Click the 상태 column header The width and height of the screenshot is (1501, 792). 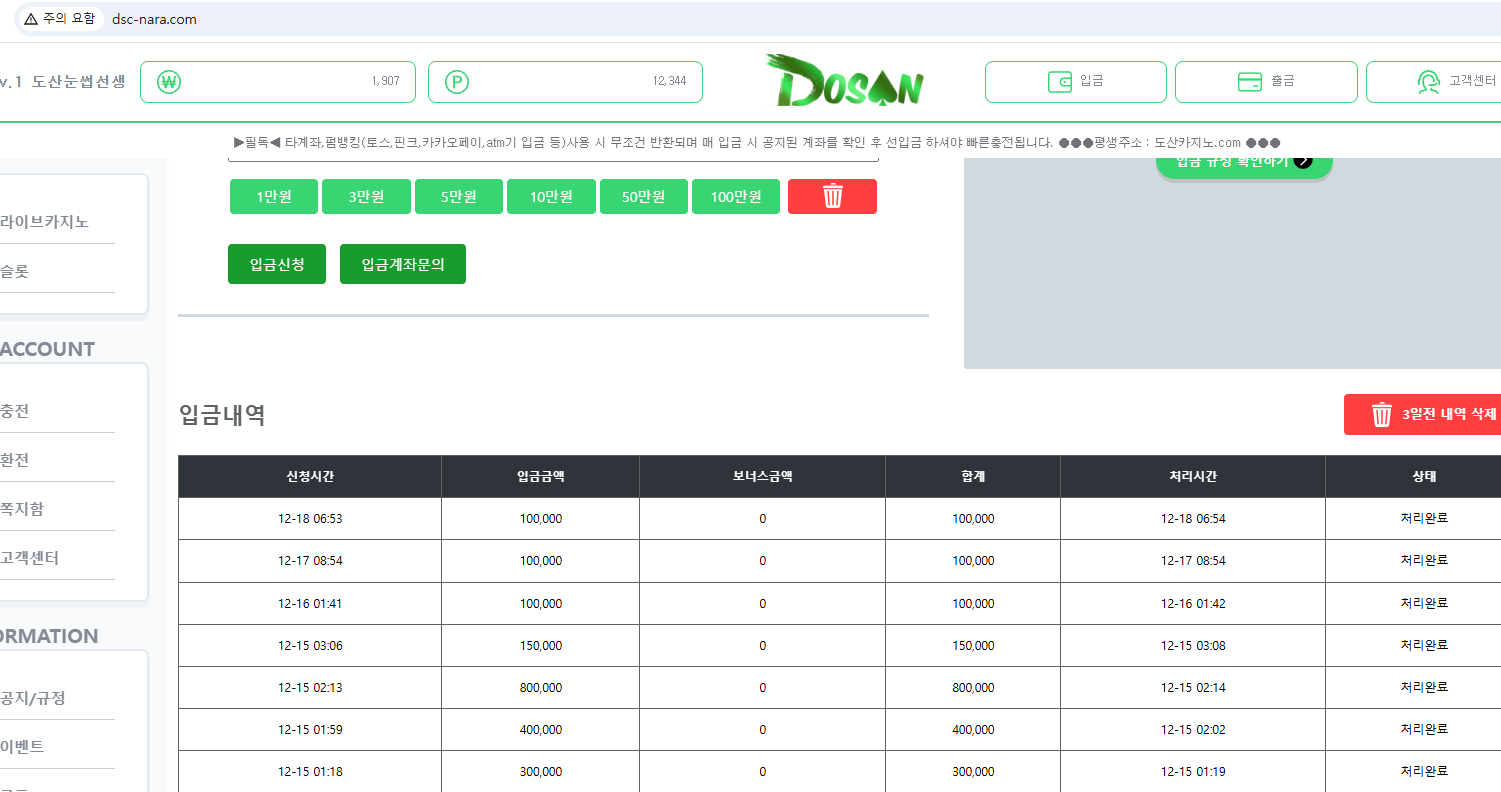(x=1424, y=477)
